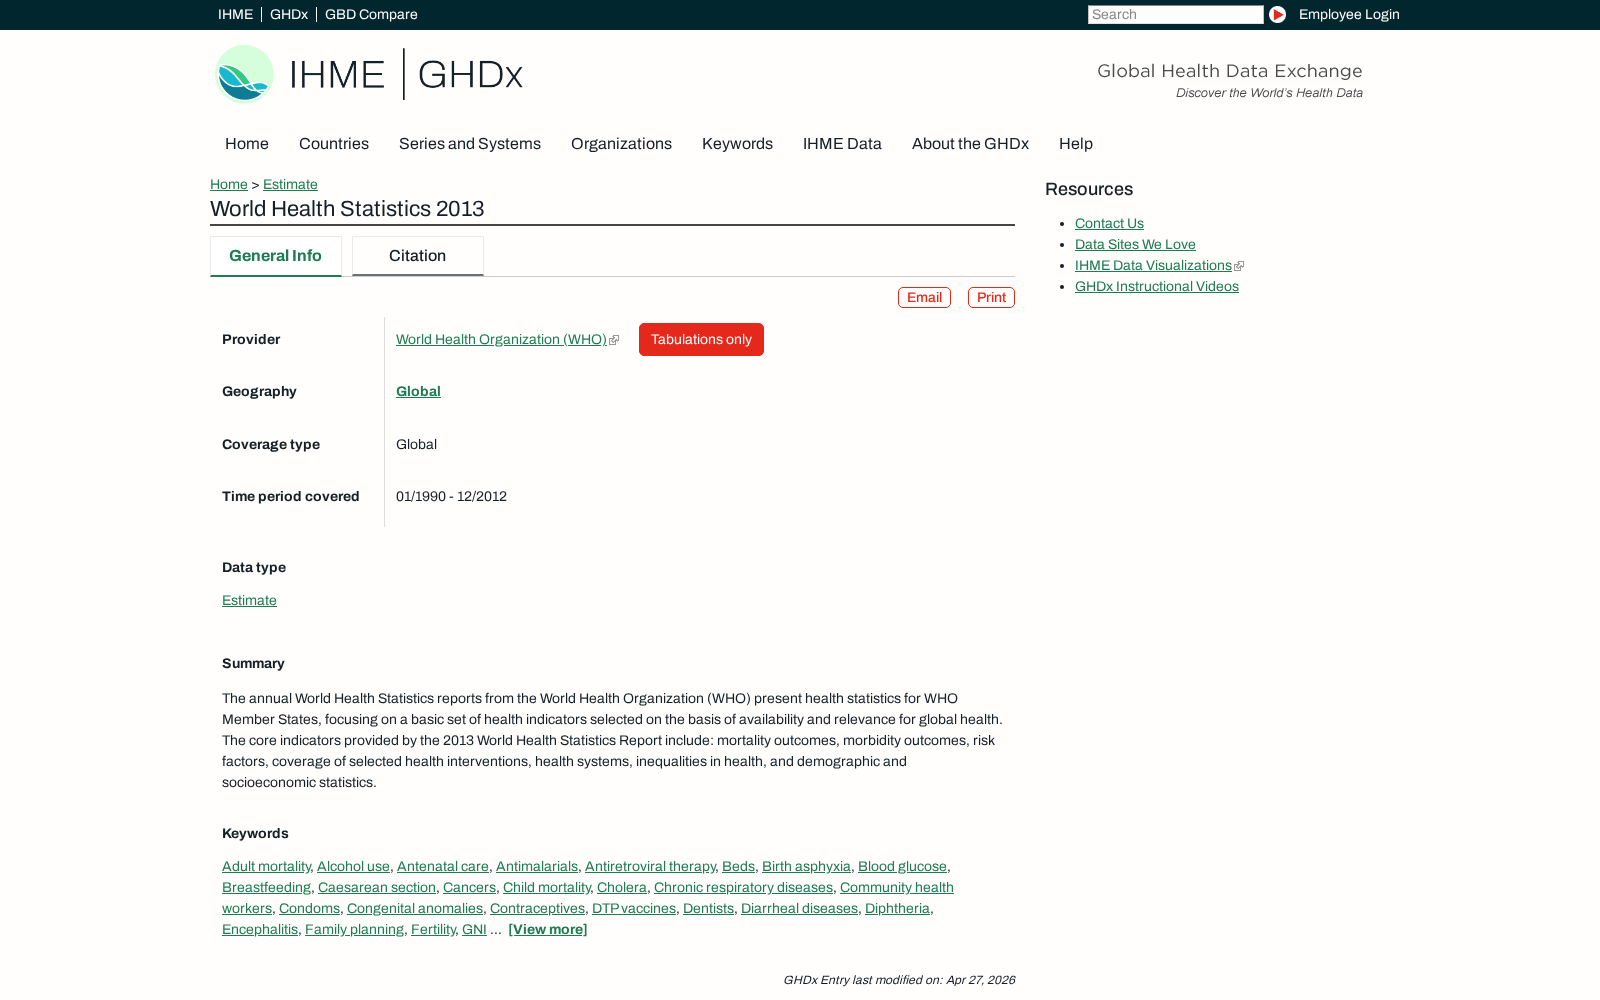Open the Antenatal care keyword
Viewport: 1600px width, 1000px height.
click(x=443, y=867)
